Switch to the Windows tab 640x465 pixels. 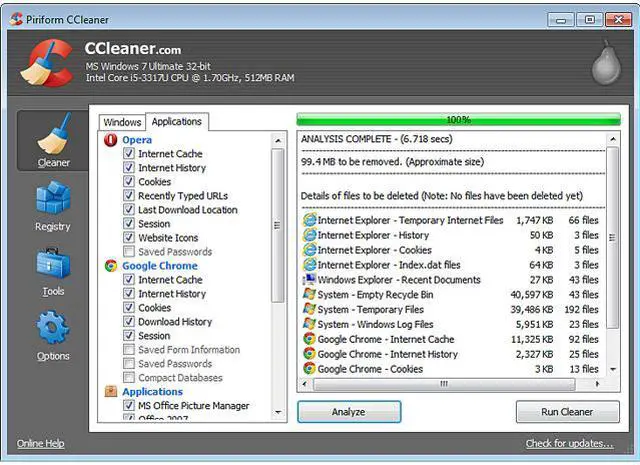122,122
